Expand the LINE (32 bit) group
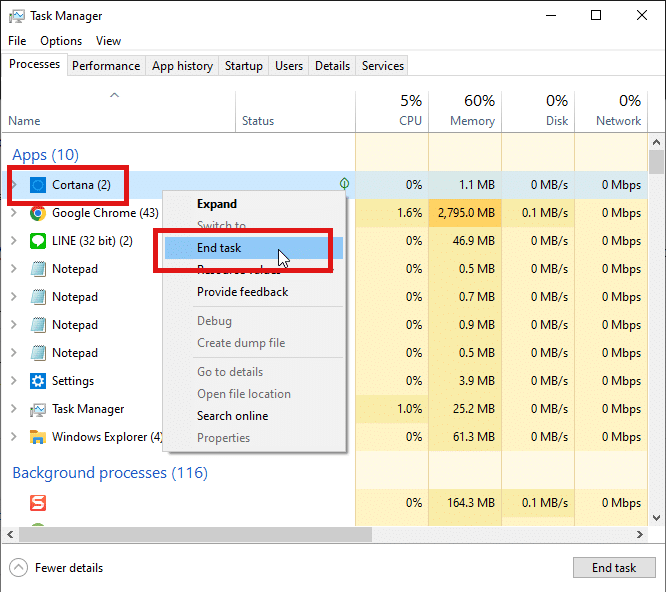 point(14,241)
